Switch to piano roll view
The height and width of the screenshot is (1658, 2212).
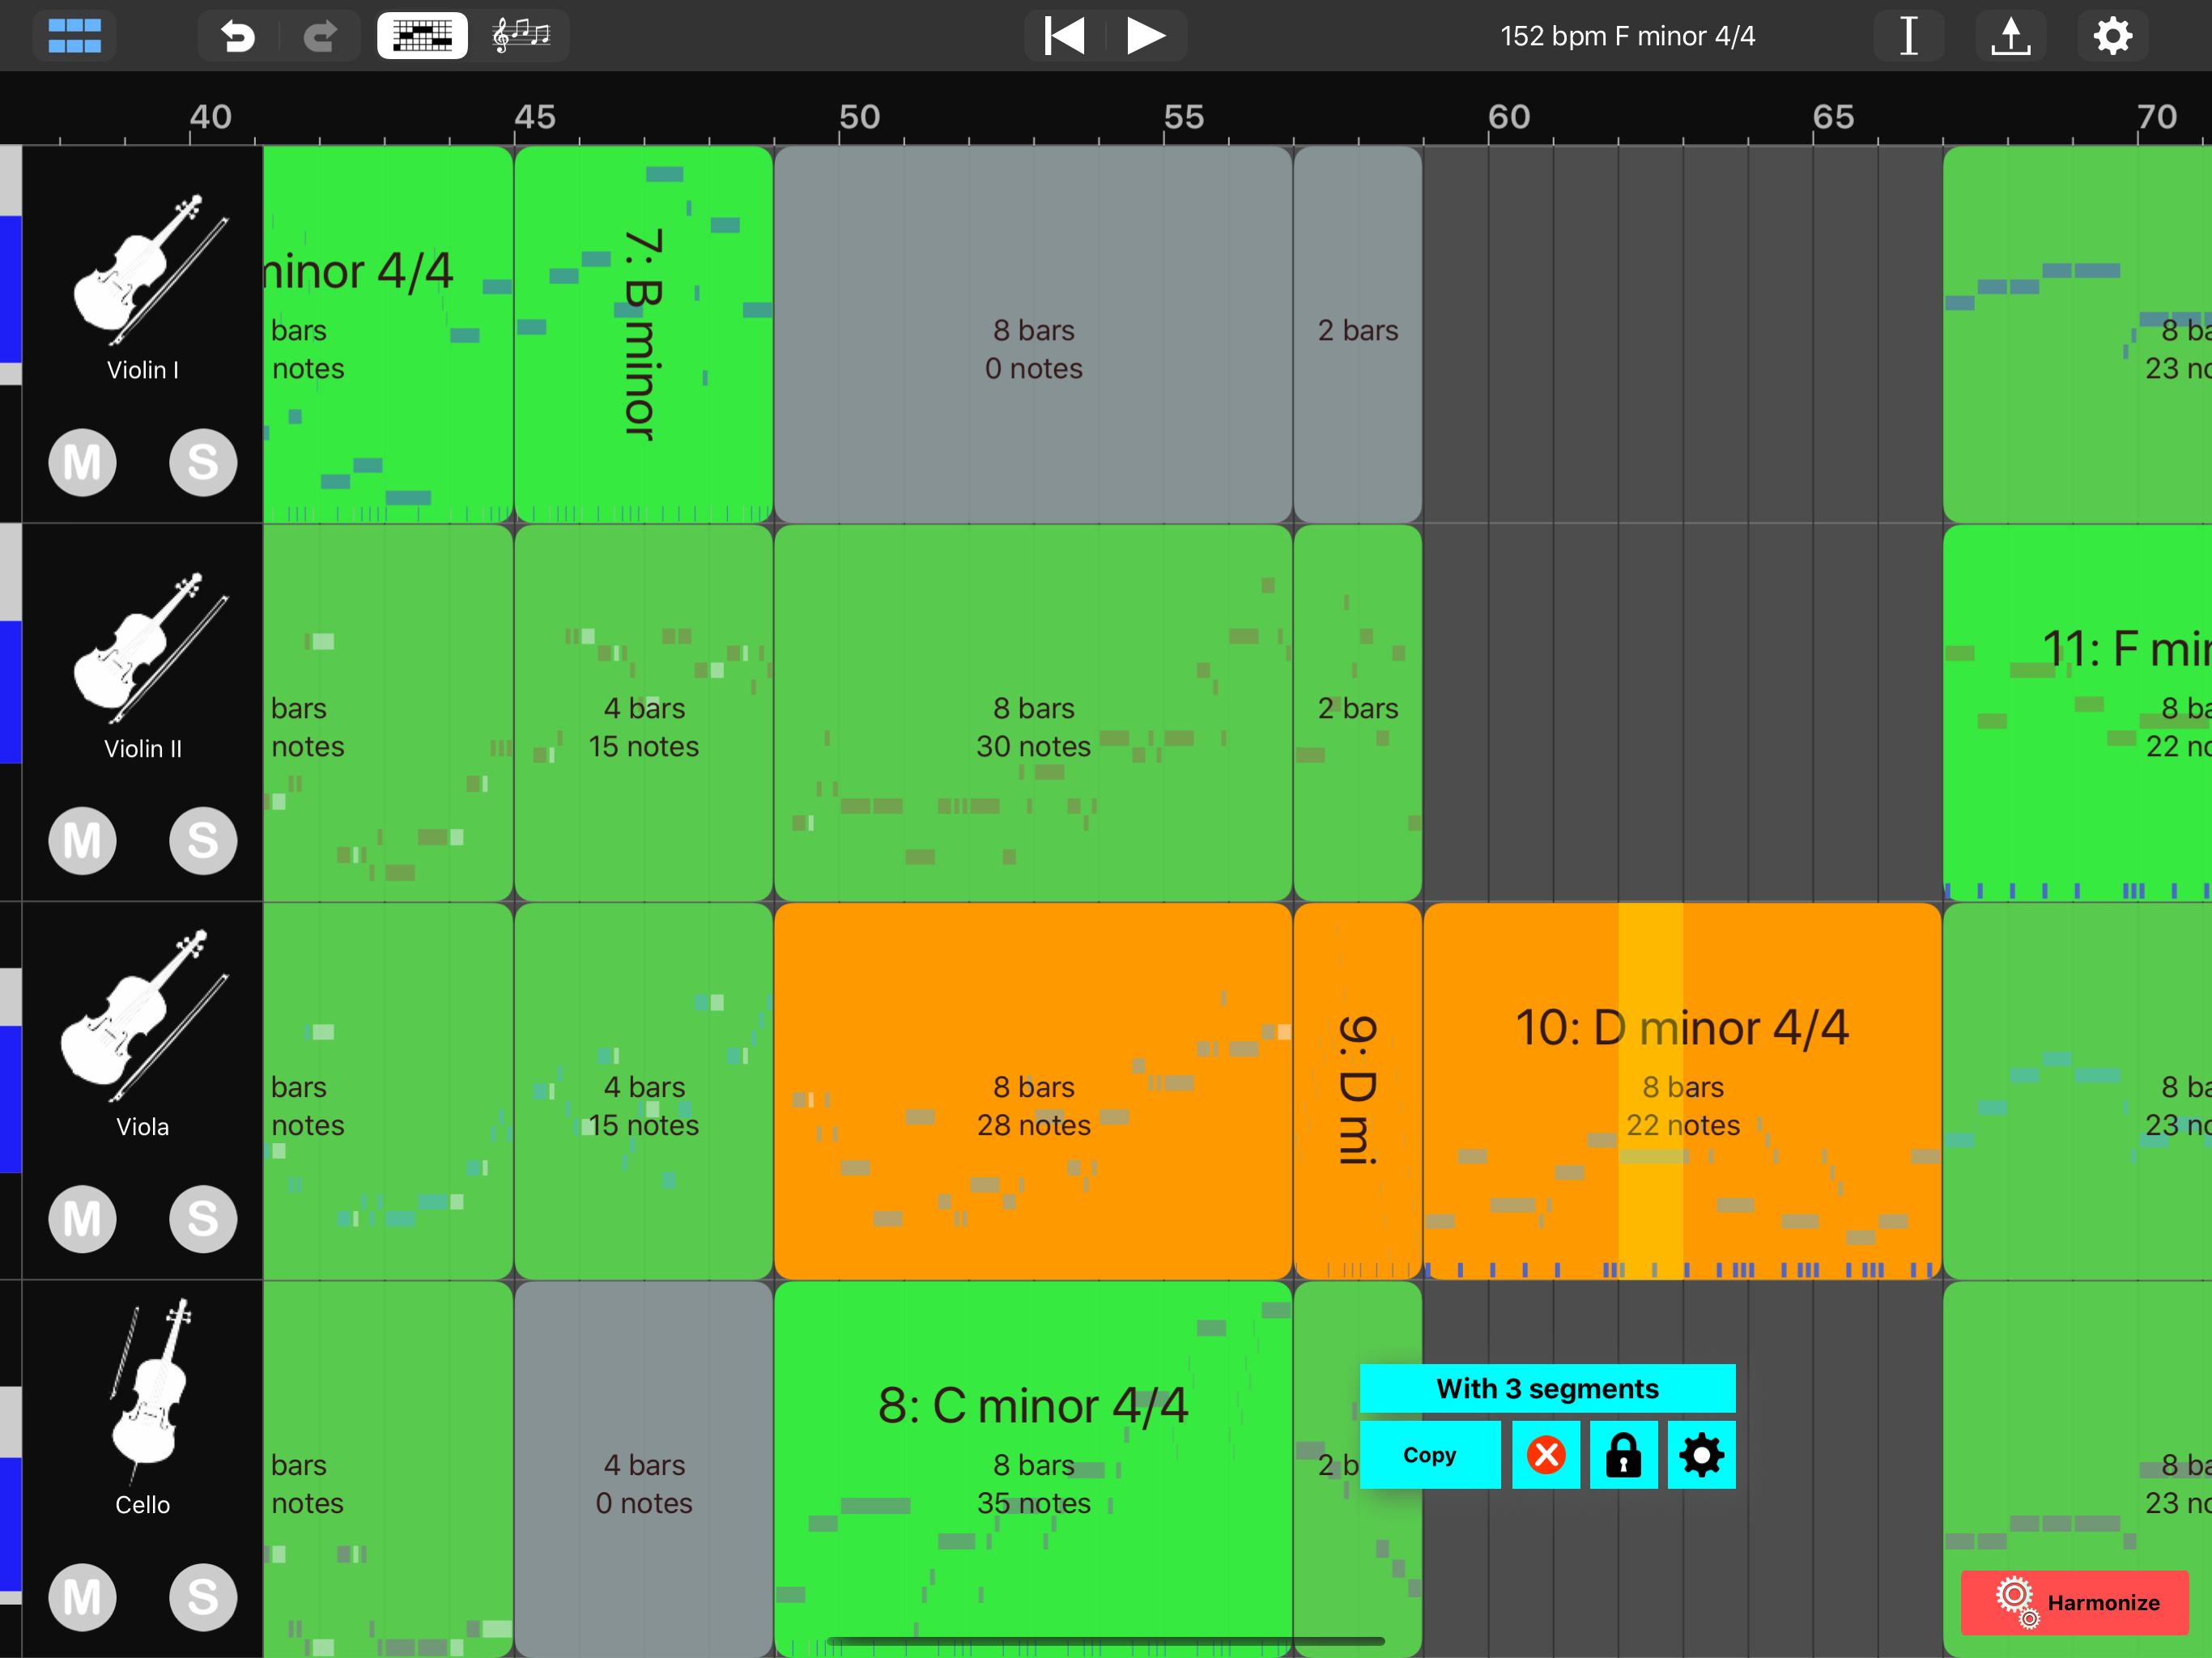(x=422, y=36)
